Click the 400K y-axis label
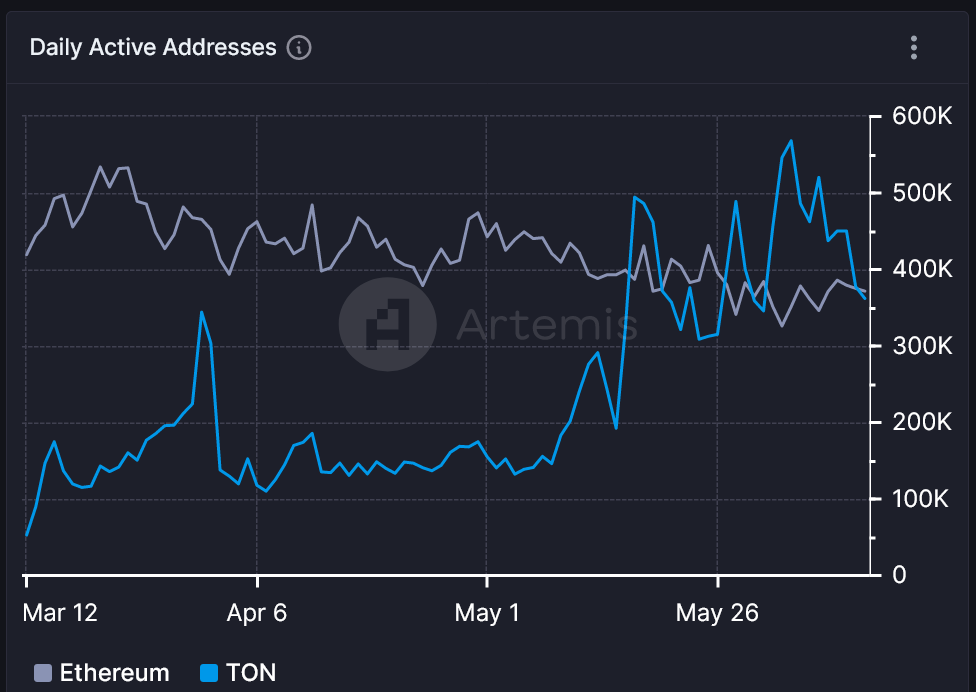Viewport: 976px width, 692px height. (x=922, y=269)
